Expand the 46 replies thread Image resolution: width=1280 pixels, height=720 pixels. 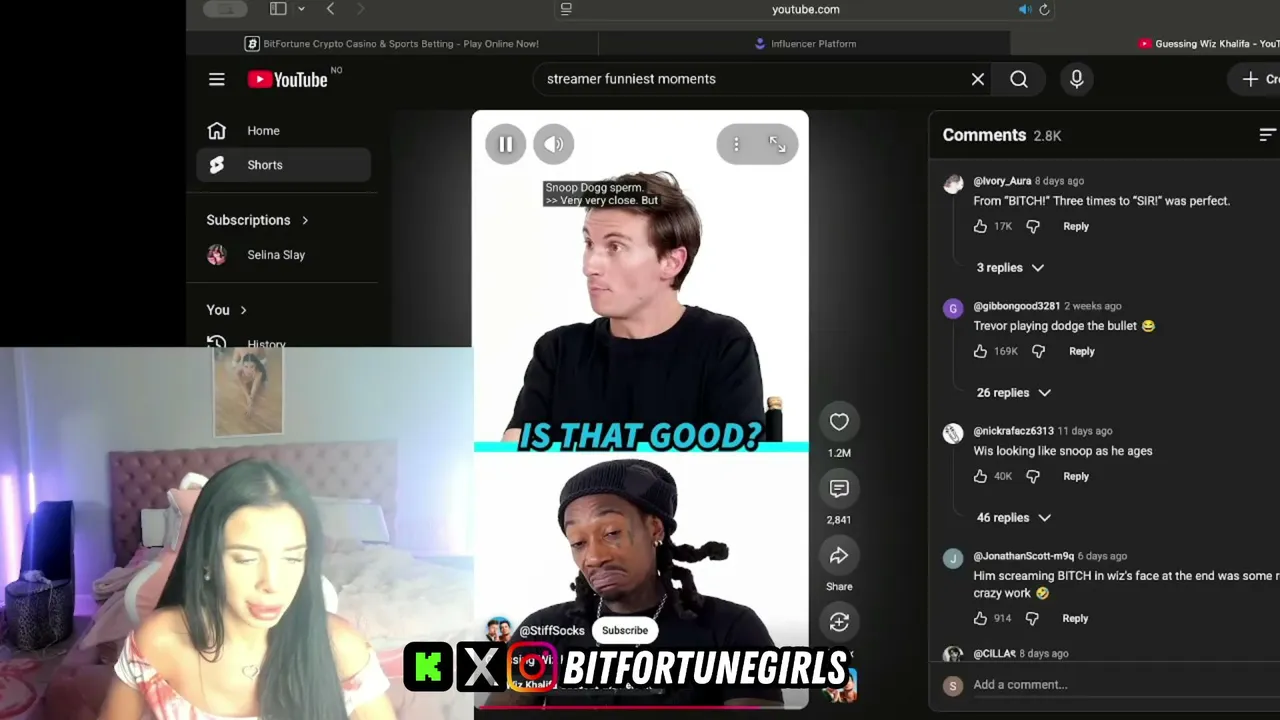(1014, 518)
